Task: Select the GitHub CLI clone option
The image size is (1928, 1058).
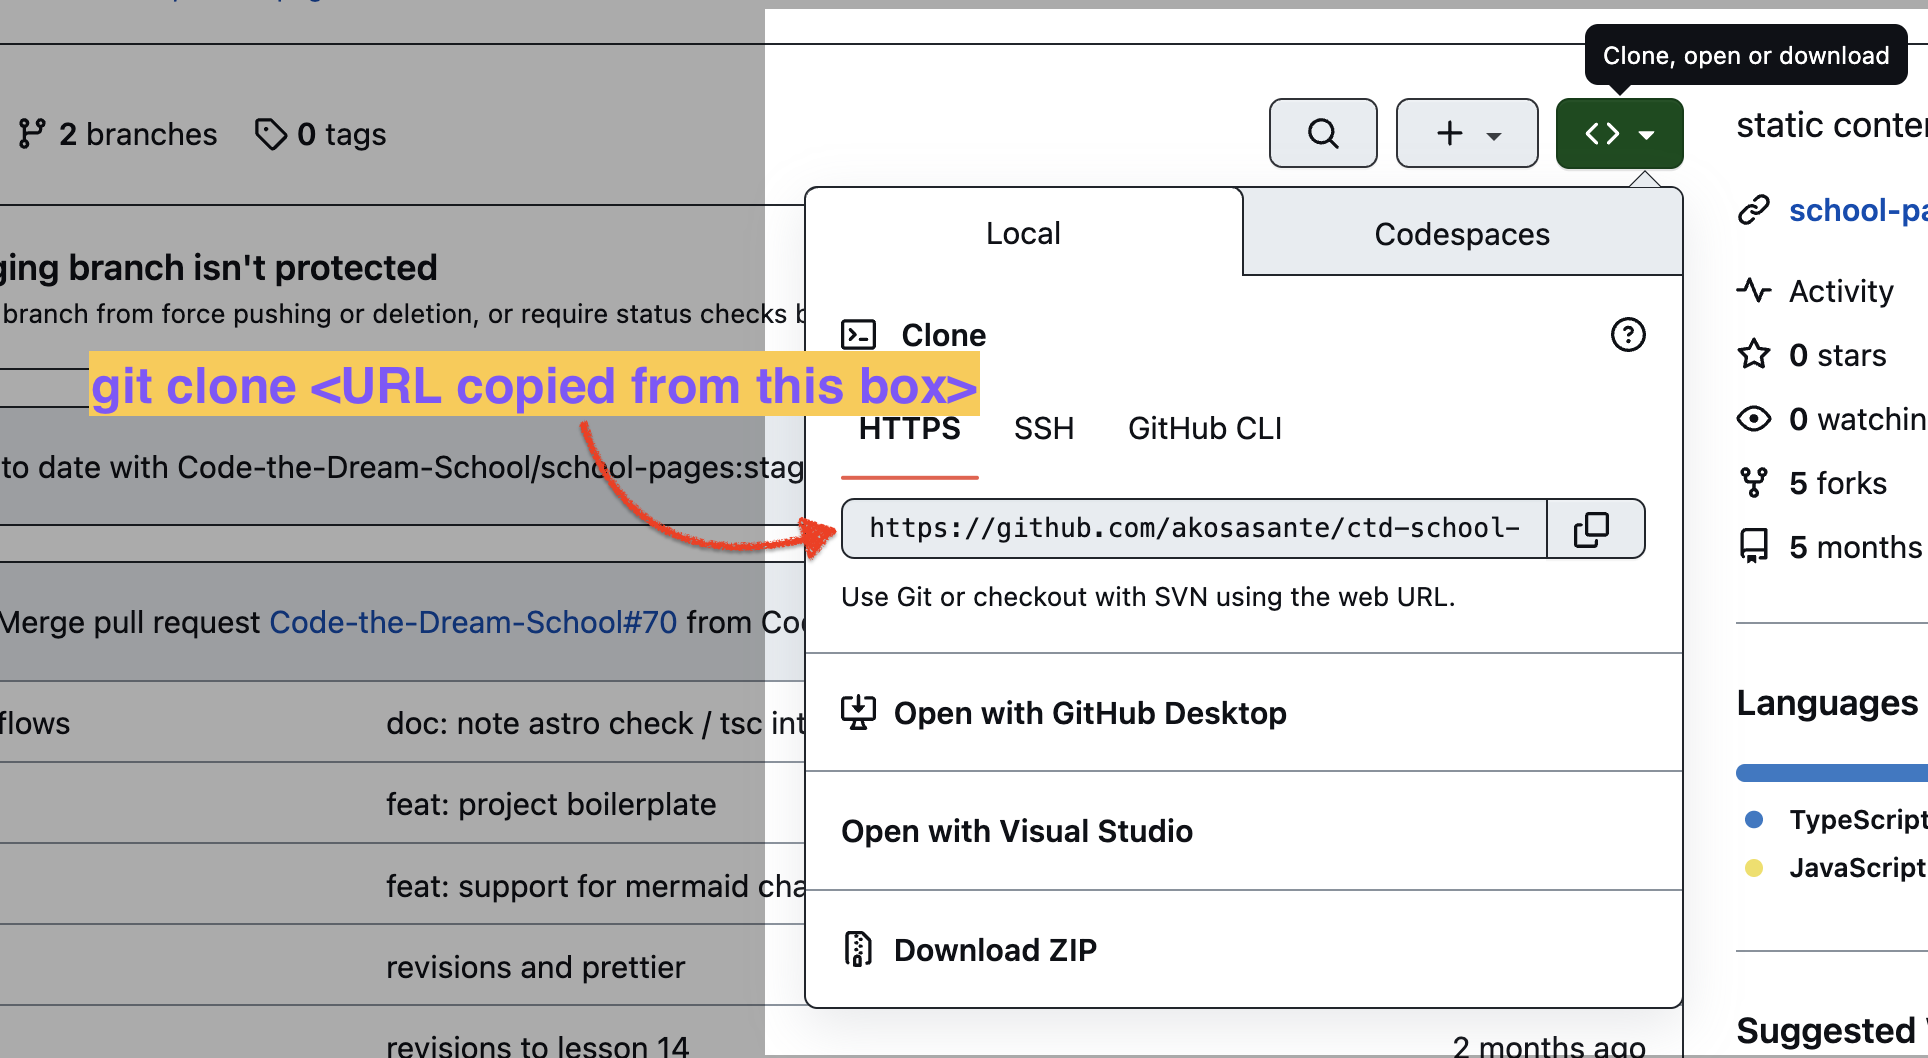Action: (1204, 429)
